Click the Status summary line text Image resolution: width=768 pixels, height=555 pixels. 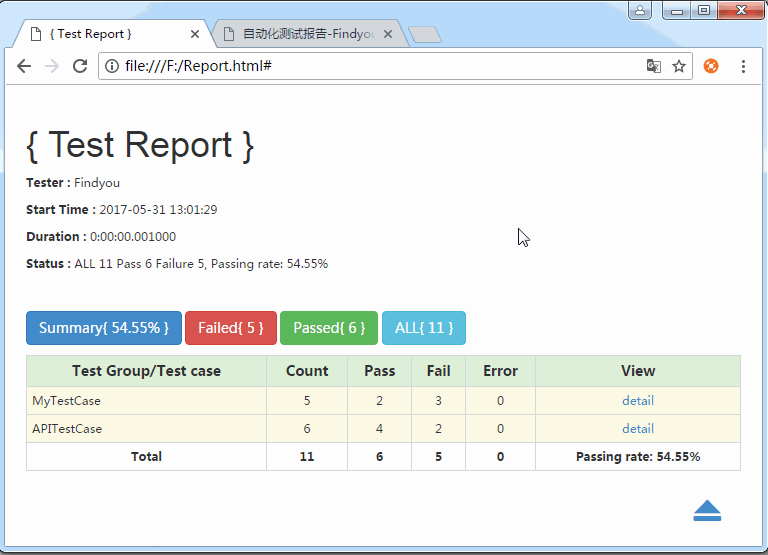pos(201,264)
